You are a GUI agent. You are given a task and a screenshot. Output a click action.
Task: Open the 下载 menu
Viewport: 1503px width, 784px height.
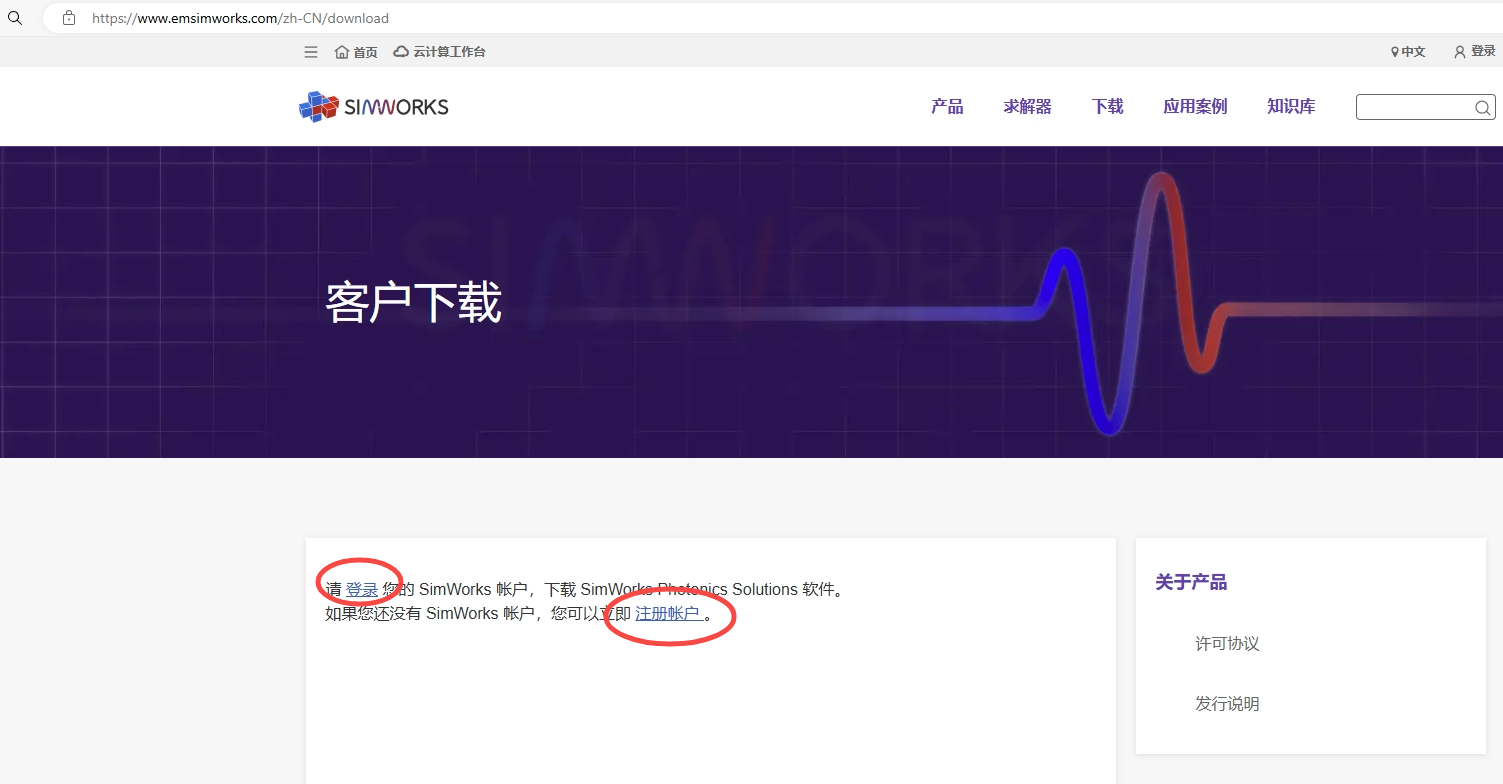[1107, 107]
